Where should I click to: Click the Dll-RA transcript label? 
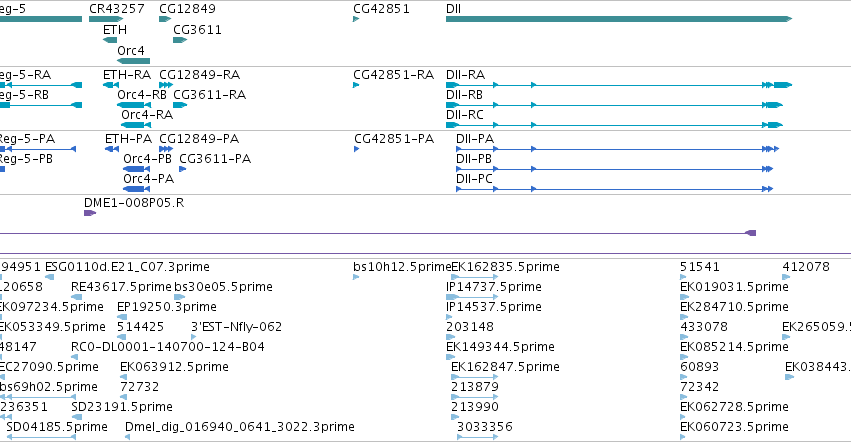(x=466, y=74)
